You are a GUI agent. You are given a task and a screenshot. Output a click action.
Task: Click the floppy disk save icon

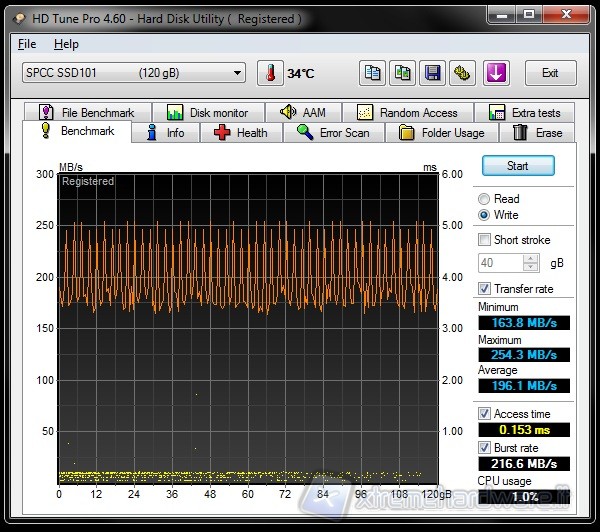[433, 73]
